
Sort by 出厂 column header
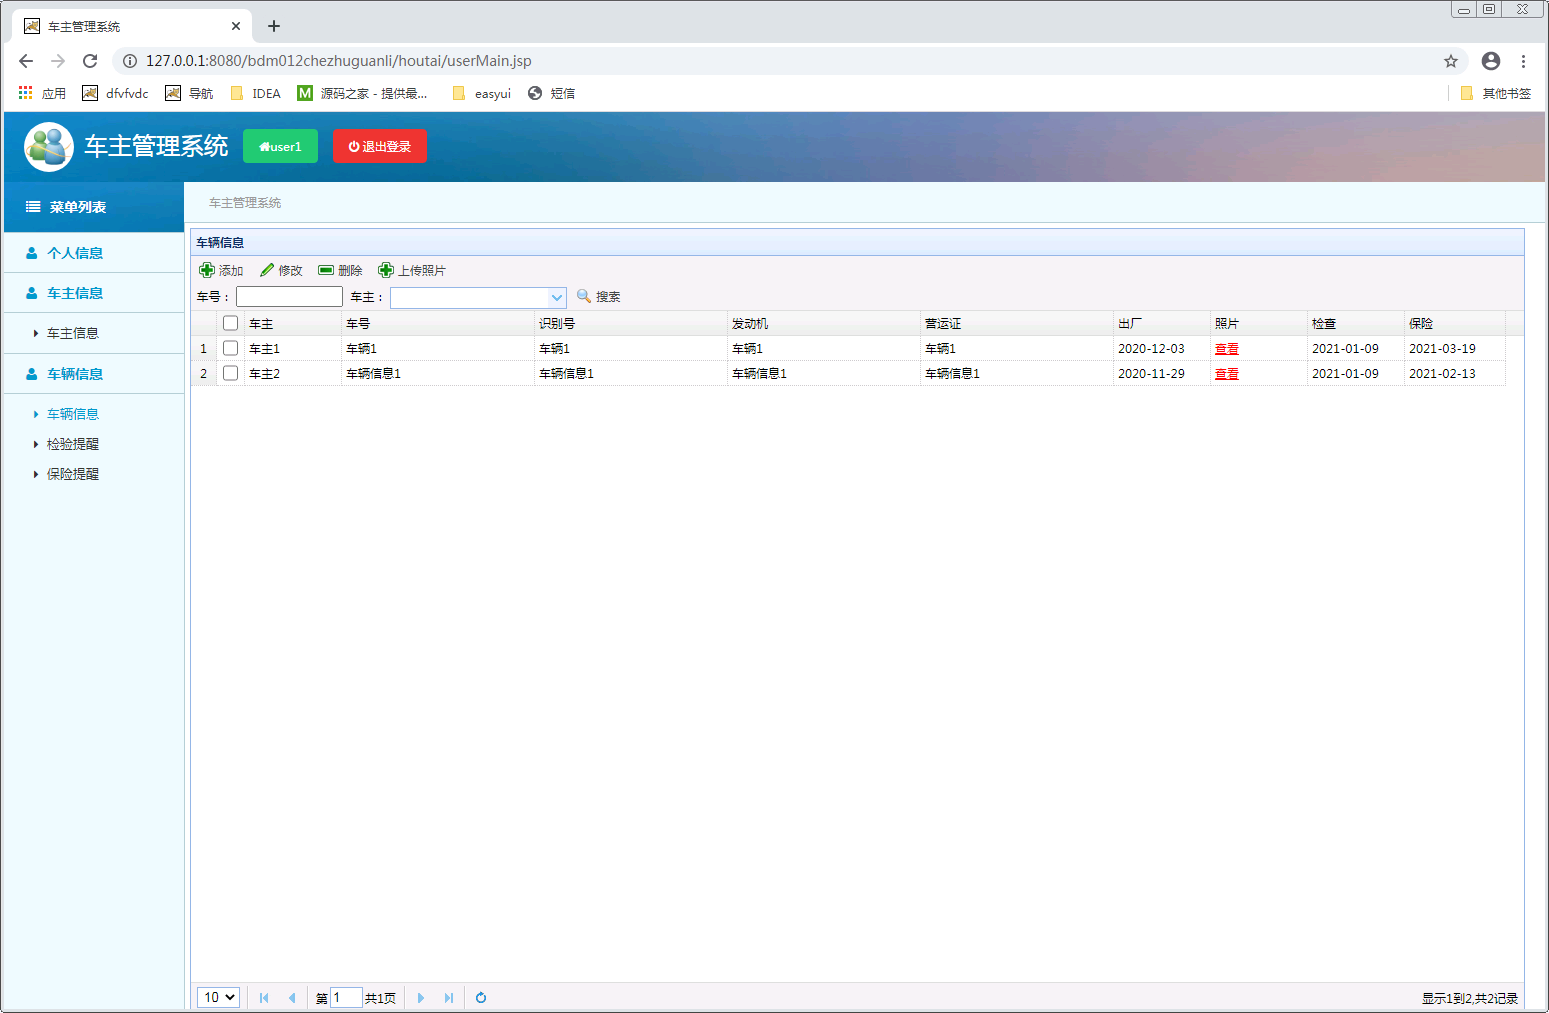(1161, 323)
